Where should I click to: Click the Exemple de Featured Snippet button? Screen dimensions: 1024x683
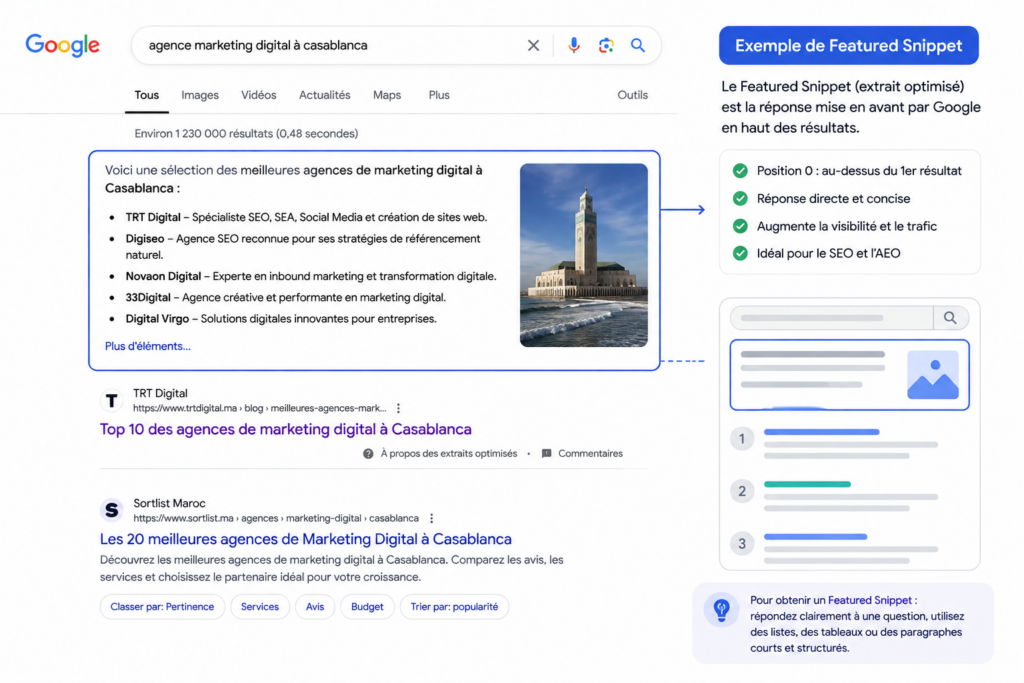[848, 45]
